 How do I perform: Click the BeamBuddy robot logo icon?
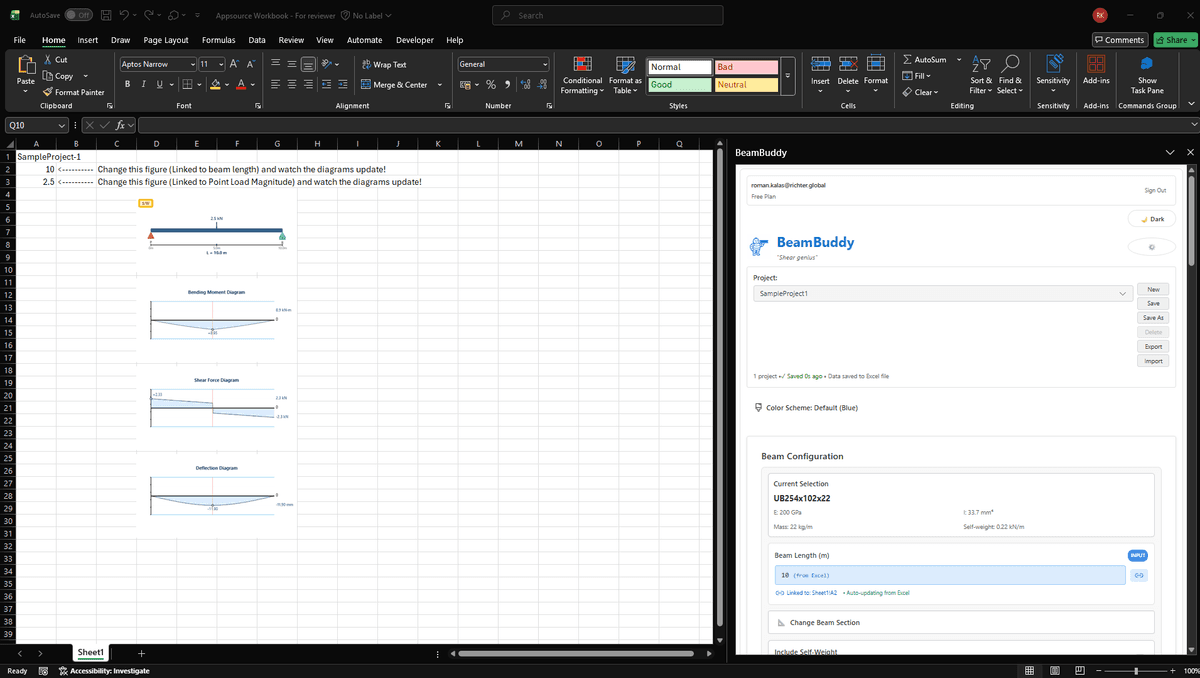(x=757, y=245)
